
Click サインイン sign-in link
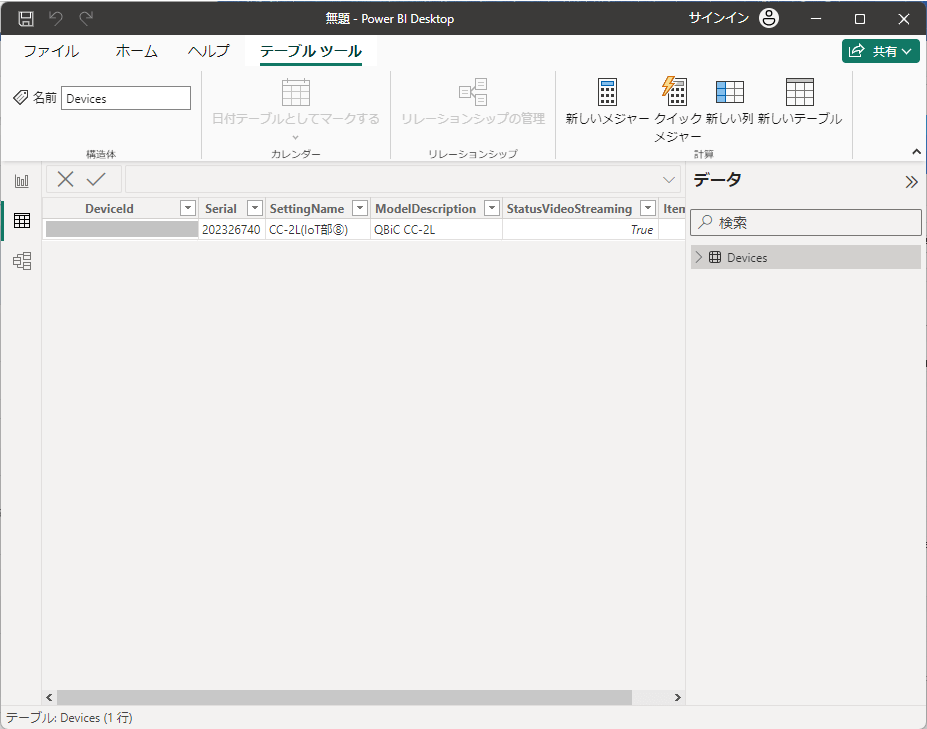(x=718, y=18)
